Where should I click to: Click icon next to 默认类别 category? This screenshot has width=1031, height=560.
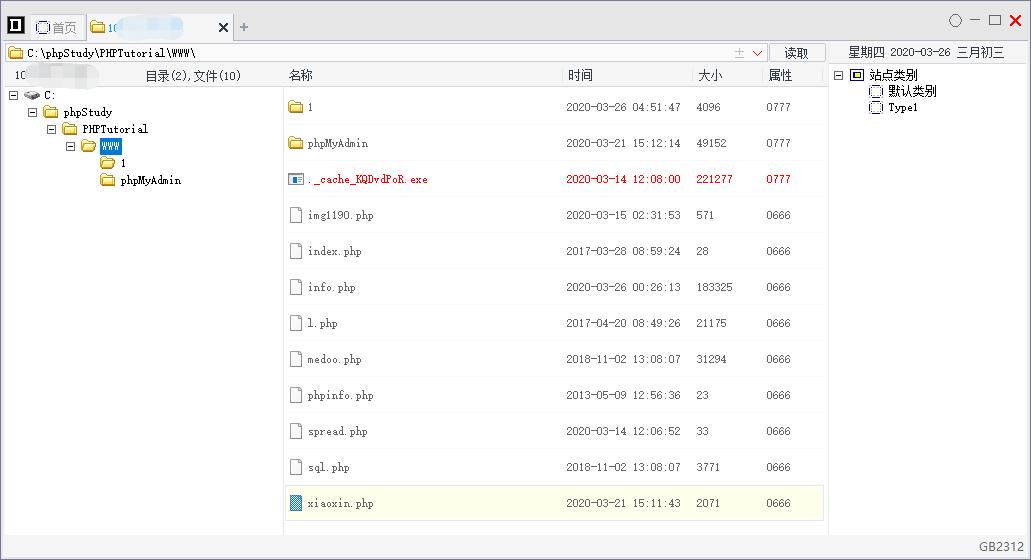pos(876,91)
